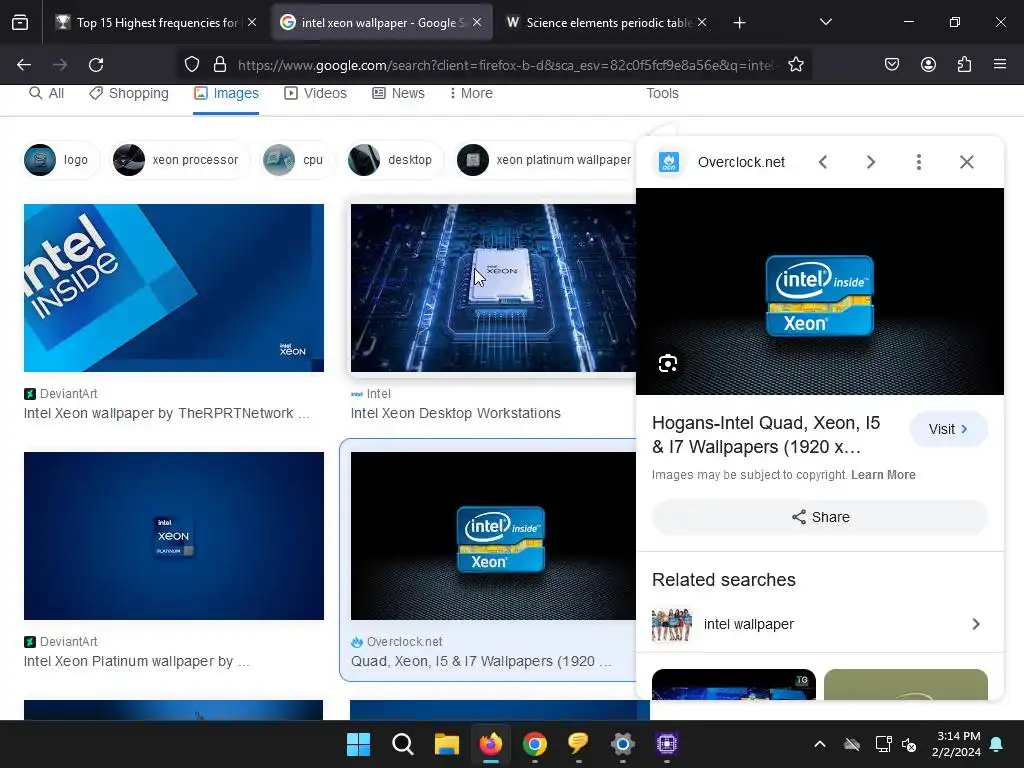Open Intel Xeon Desktop Workstations link
Image resolution: width=1024 pixels, height=768 pixels.
tap(455, 413)
